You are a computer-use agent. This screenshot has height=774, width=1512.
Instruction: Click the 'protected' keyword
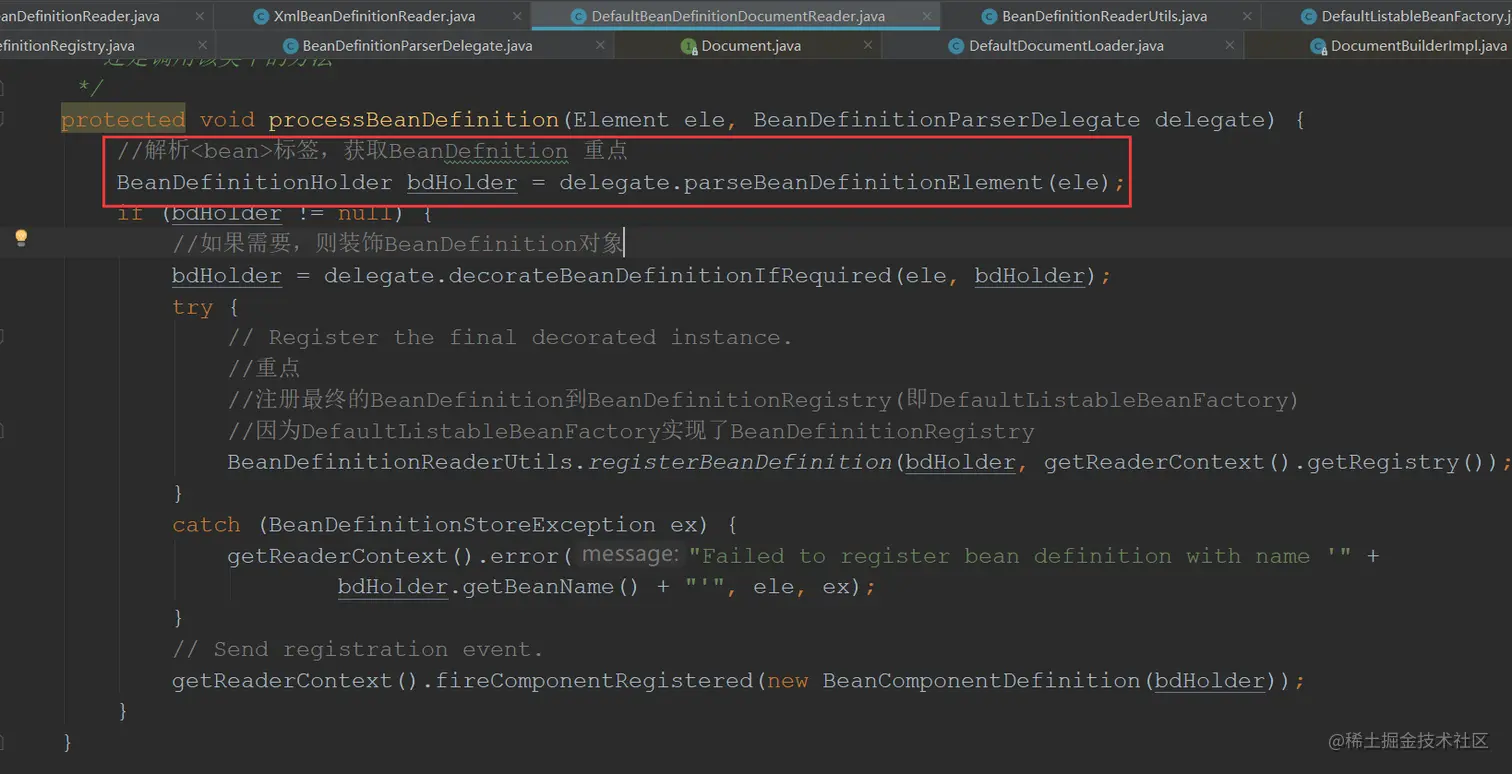123,120
